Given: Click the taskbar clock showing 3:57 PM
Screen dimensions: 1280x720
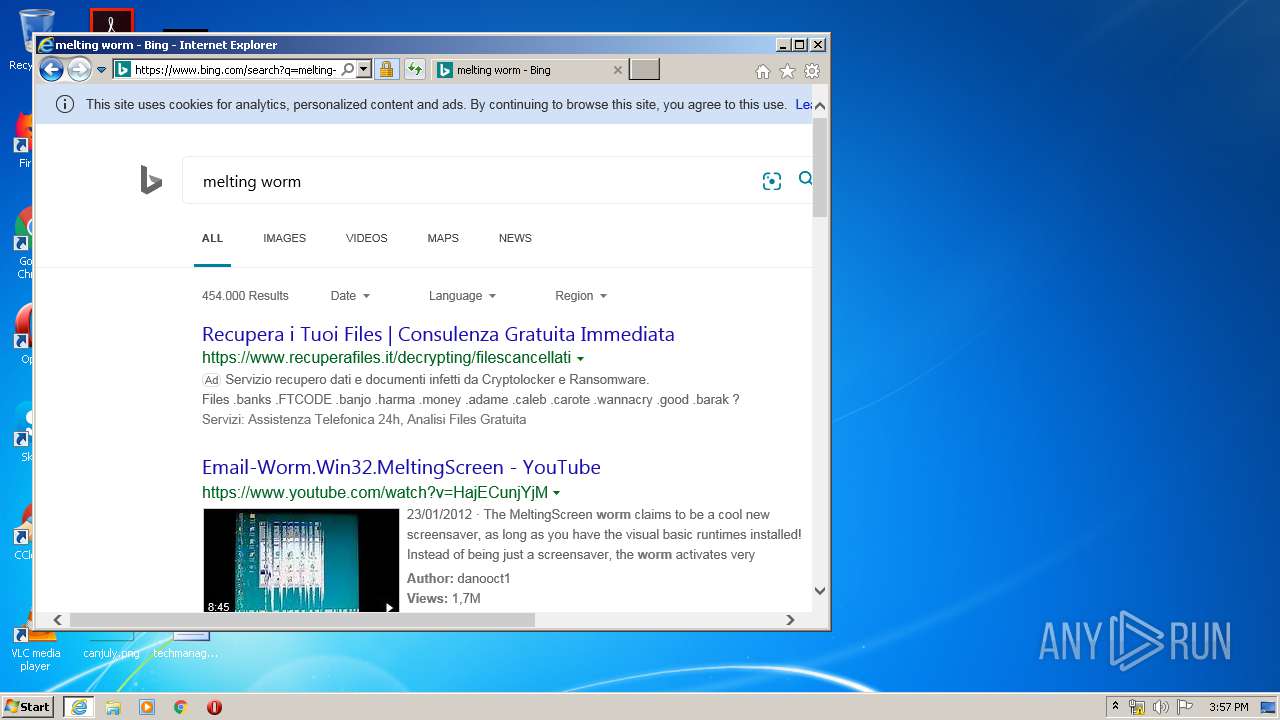Looking at the screenshot, I should [1228, 707].
